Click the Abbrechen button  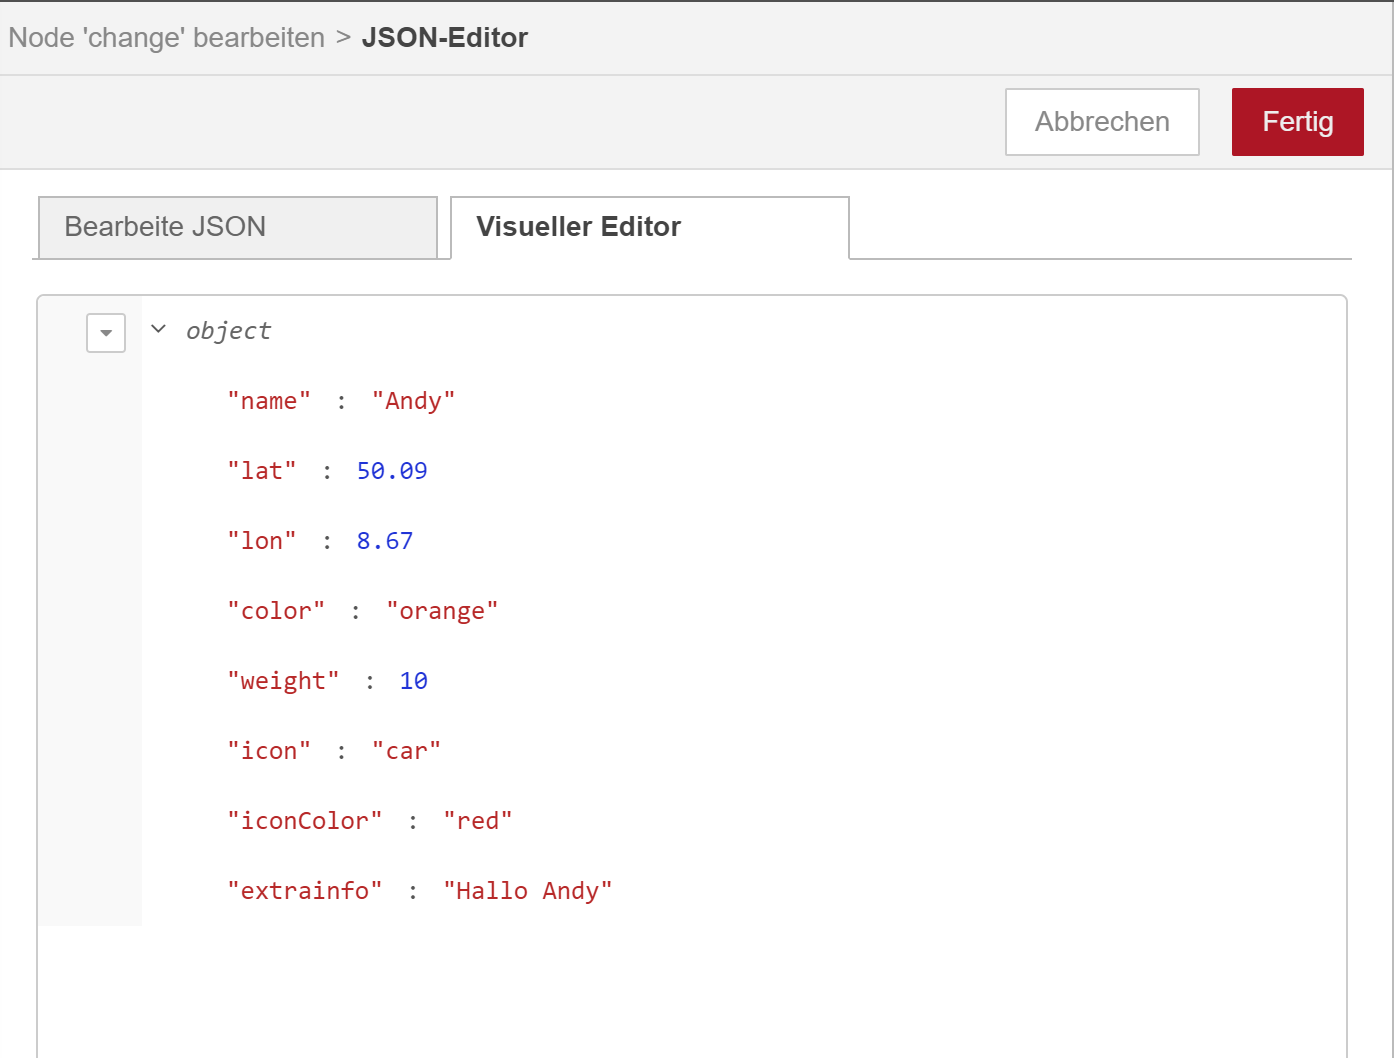(x=1102, y=122)
